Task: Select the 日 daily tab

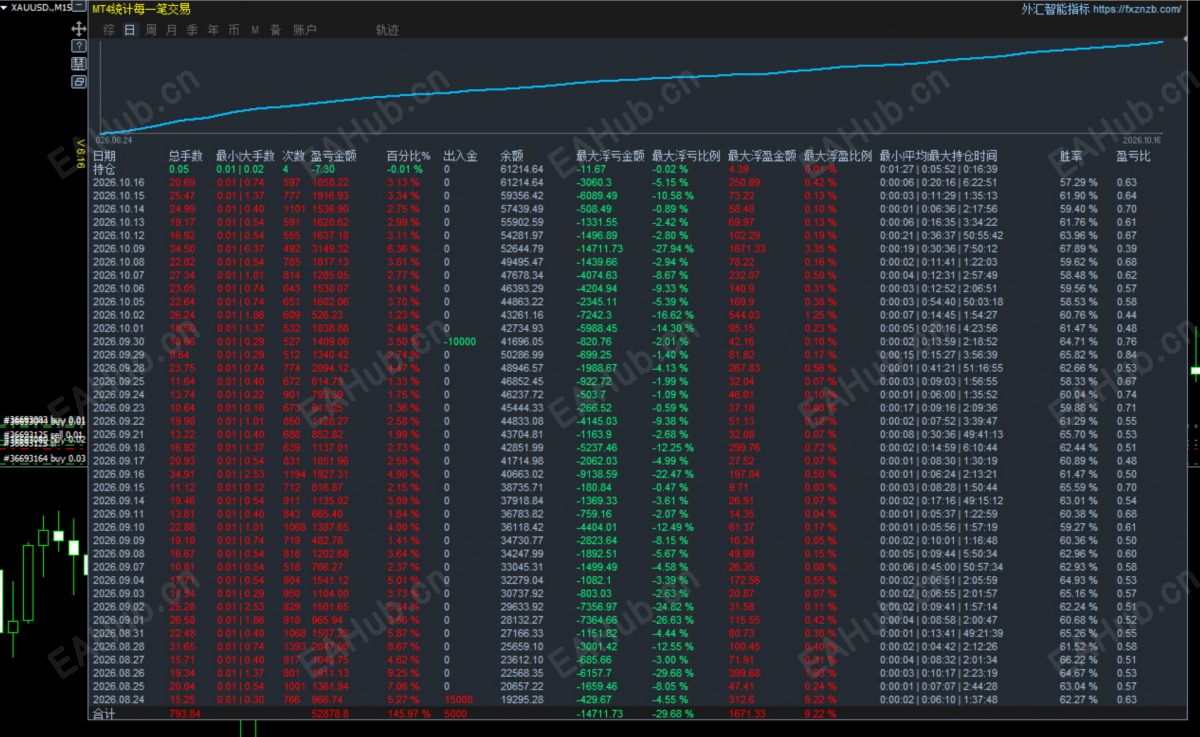Action: pyautogui.click(x=129, y=30)
